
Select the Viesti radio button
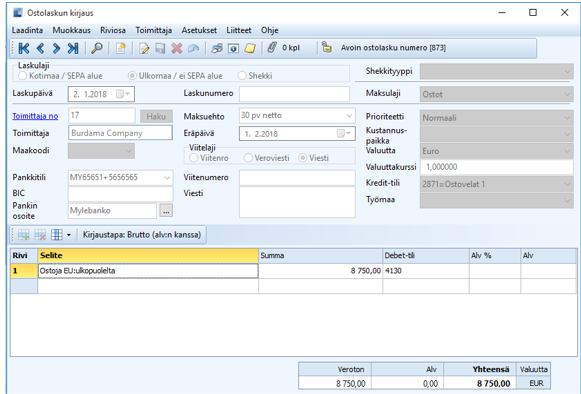tap(303, 158)
